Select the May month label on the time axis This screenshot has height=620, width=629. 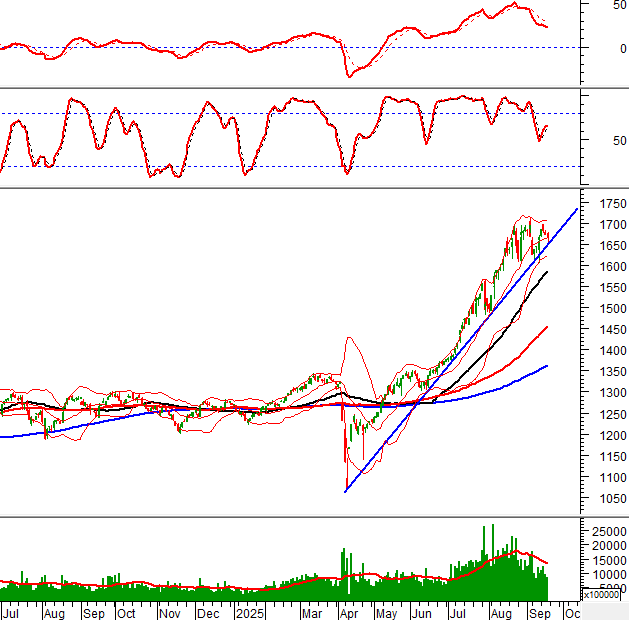[x=386, y=614]
